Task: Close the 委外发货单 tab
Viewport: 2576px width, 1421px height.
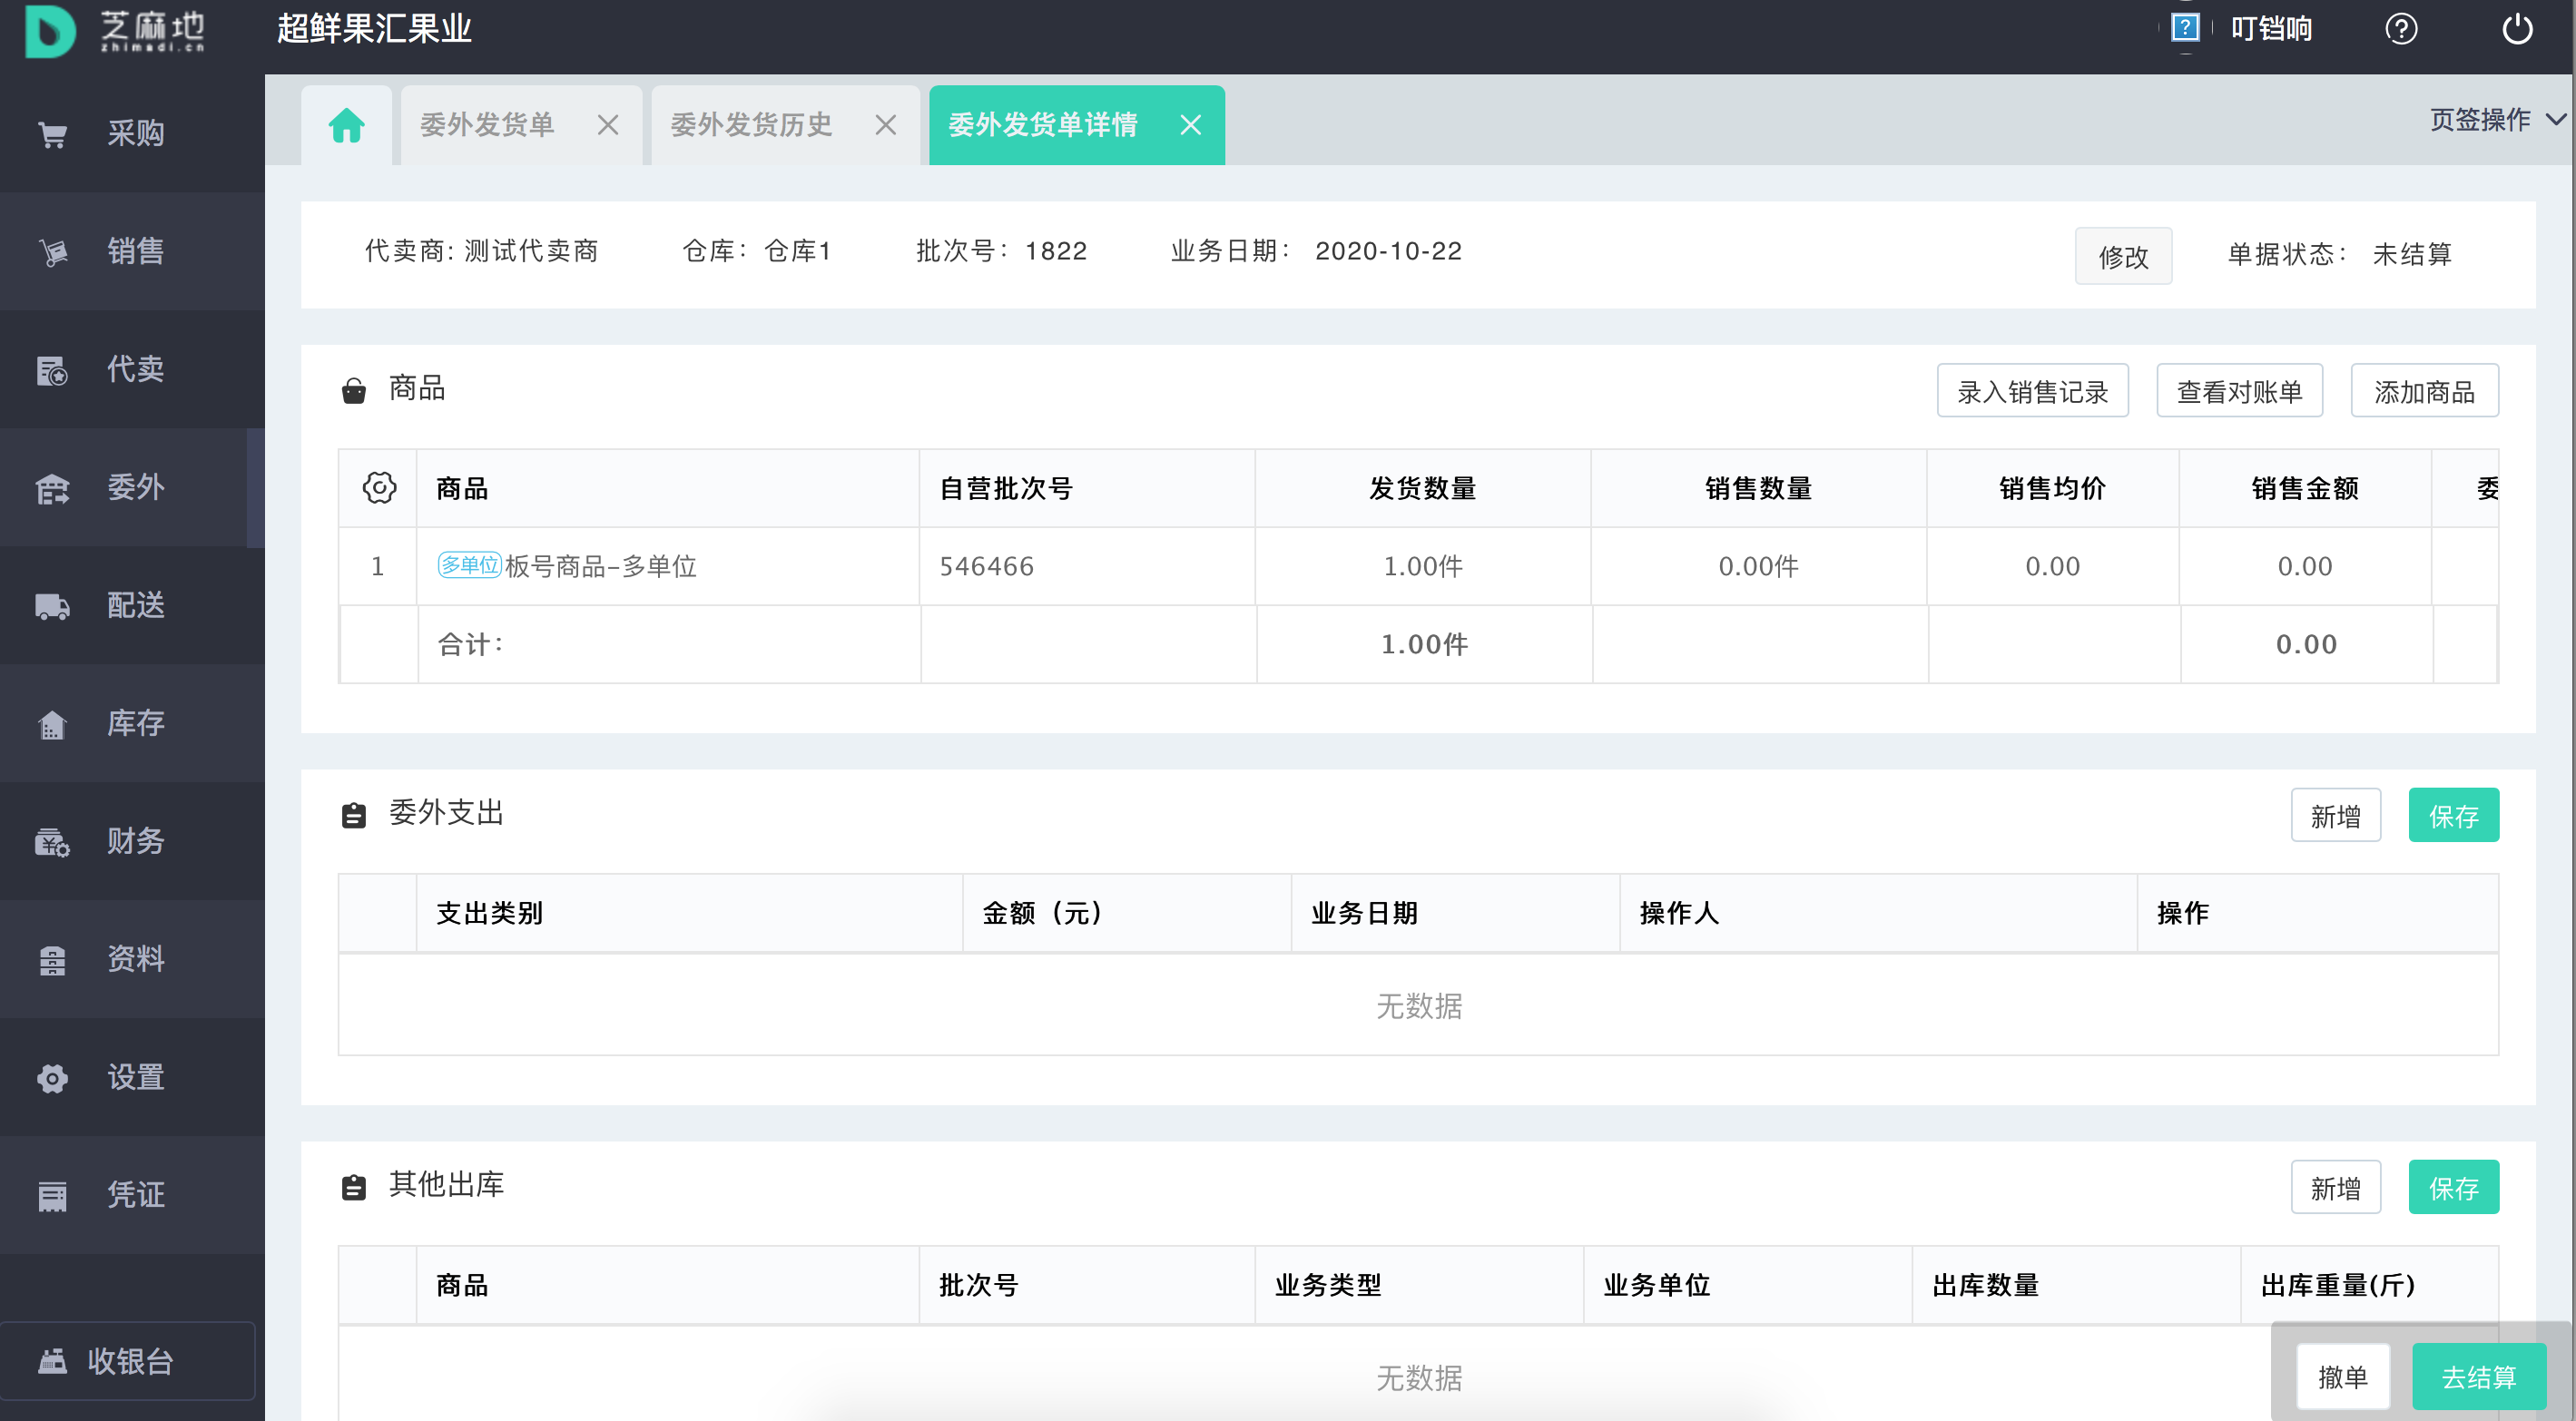Action: point(608,125)
